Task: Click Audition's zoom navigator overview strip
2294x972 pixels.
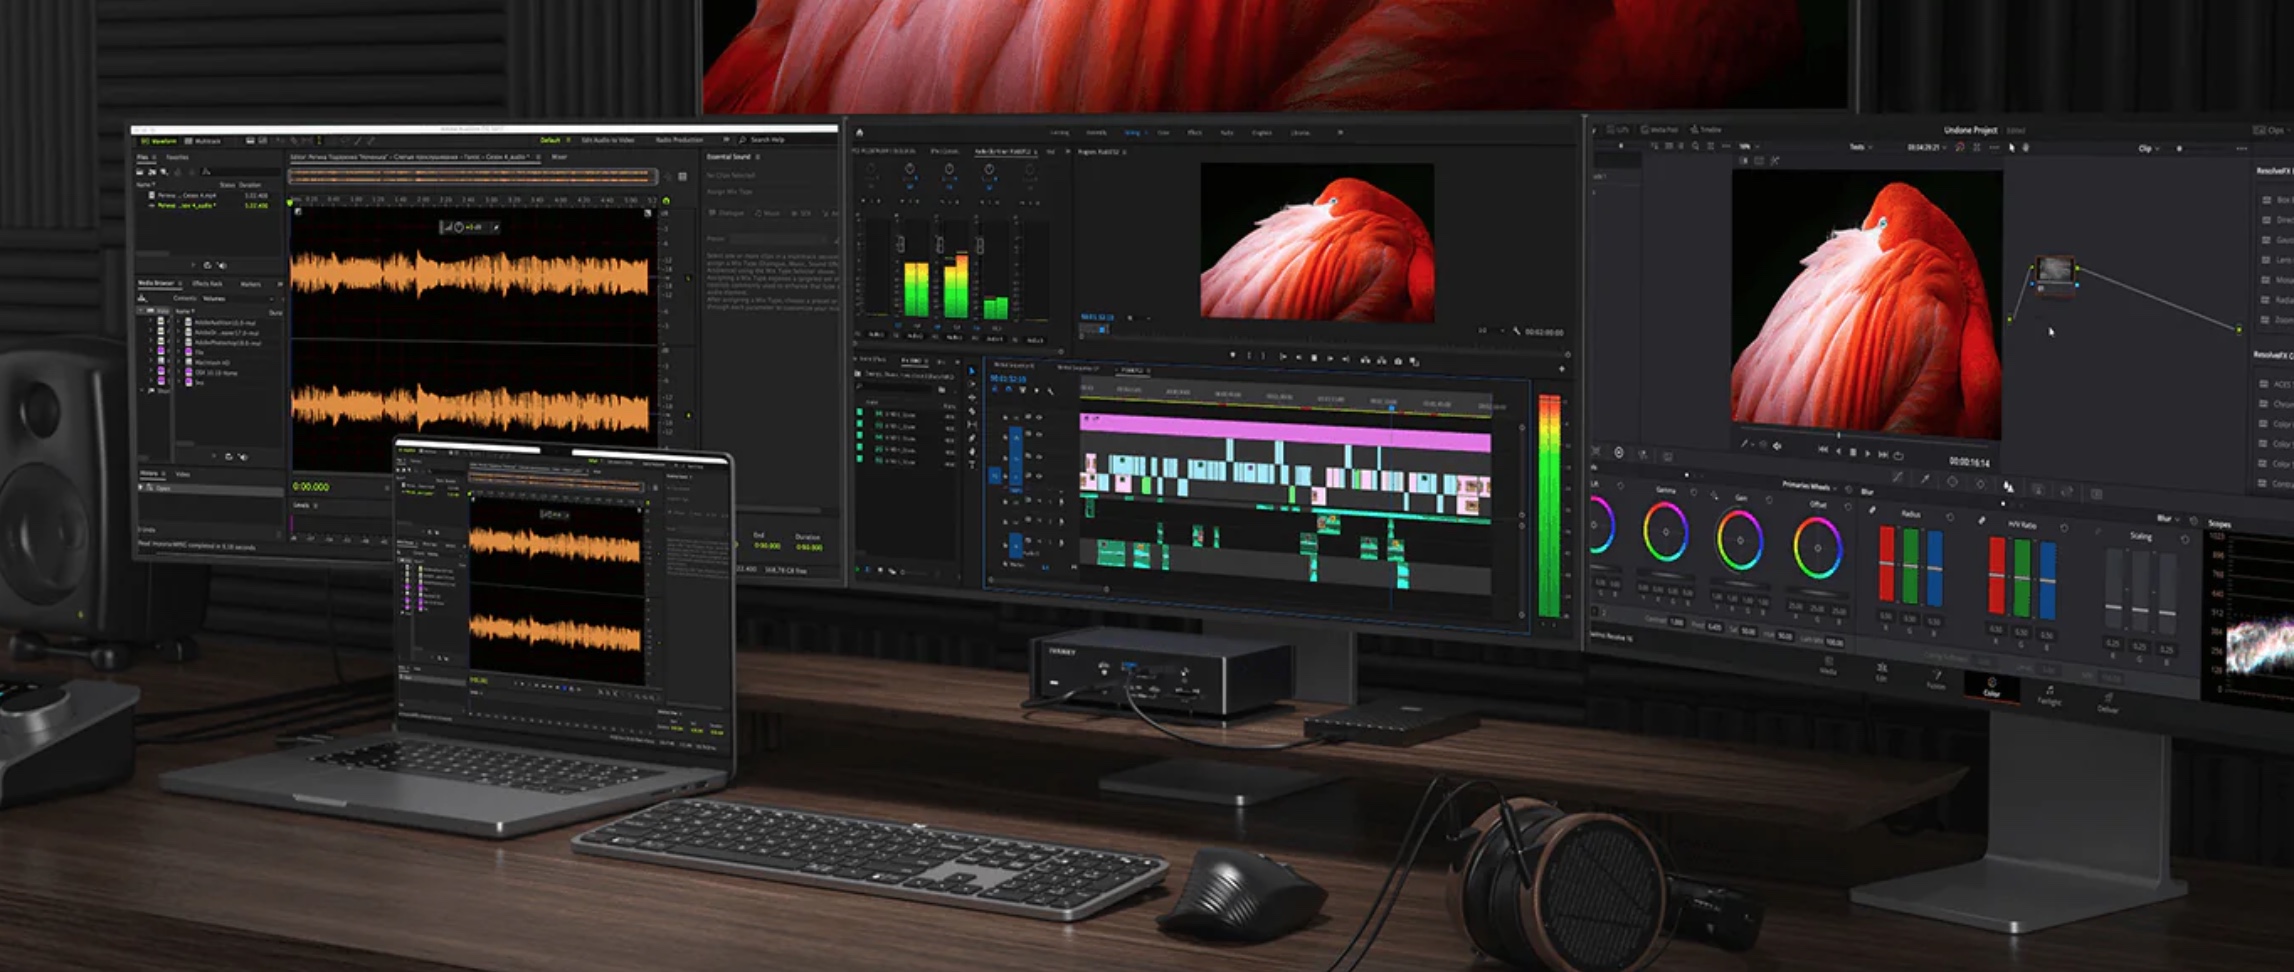Action: click(474, 176)
